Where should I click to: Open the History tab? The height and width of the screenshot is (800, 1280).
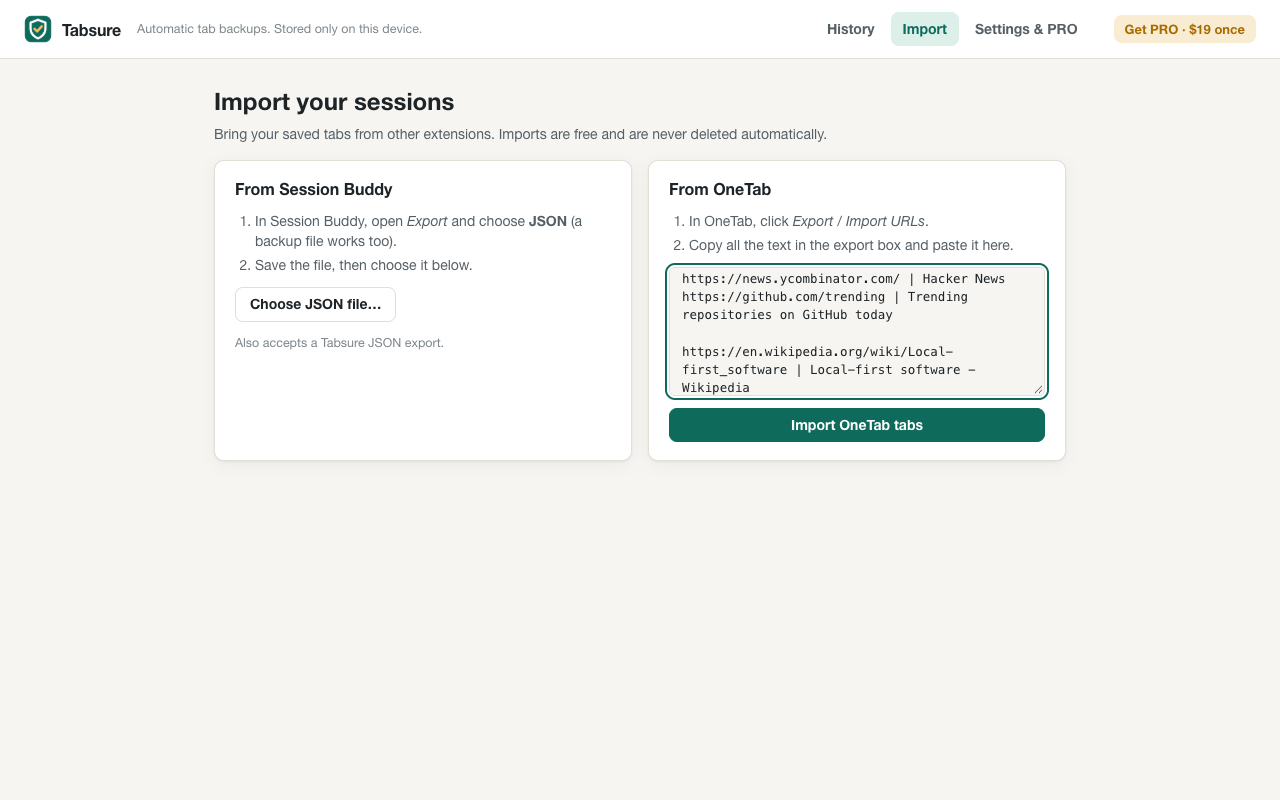tap(851, 29)
